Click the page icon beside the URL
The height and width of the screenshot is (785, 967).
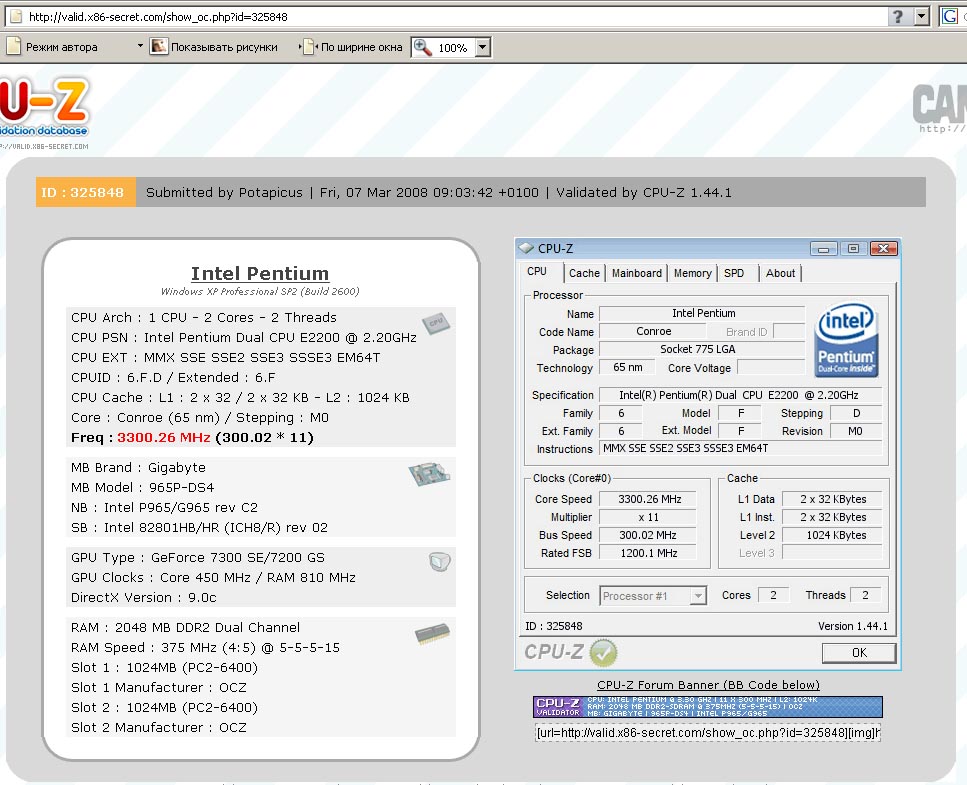tap(15, 16)
